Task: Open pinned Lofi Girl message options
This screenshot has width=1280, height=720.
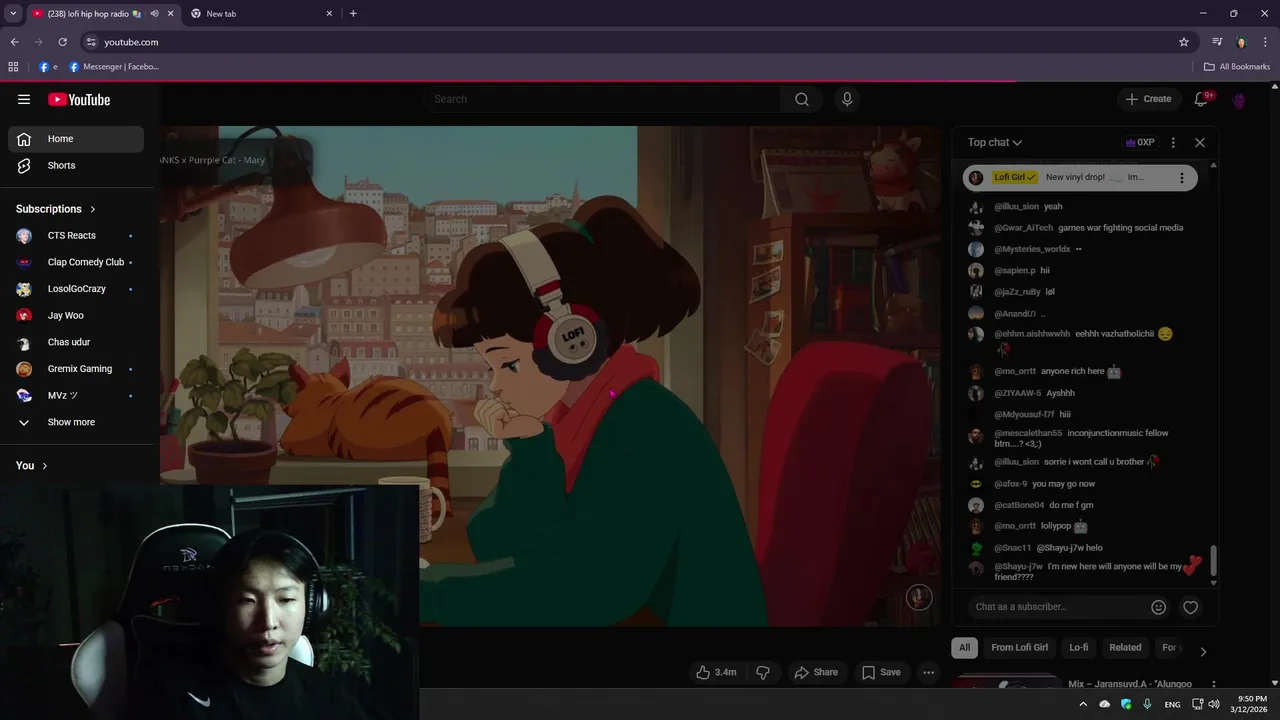Action: tap(1182, 177)
